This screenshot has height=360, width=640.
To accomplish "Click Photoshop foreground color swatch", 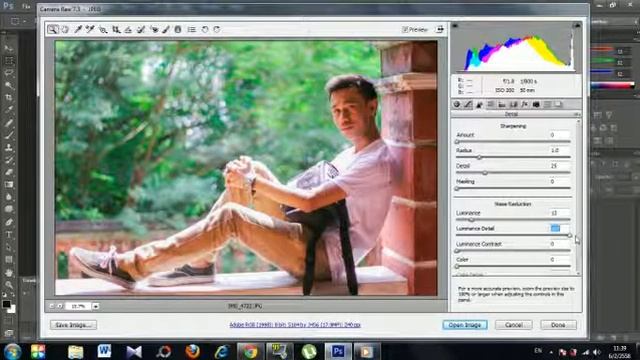I will (6, 304).
